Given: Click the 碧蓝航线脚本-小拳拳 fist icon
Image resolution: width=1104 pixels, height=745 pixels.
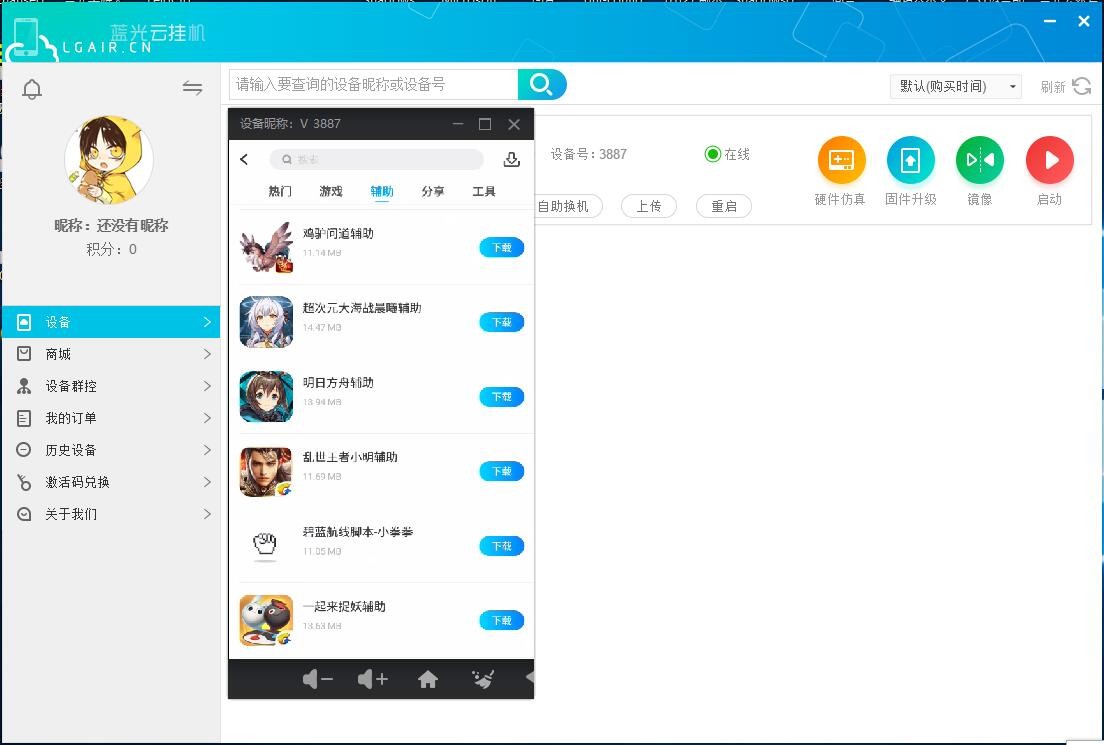Looking at the screenshot, I should (265, 546).
